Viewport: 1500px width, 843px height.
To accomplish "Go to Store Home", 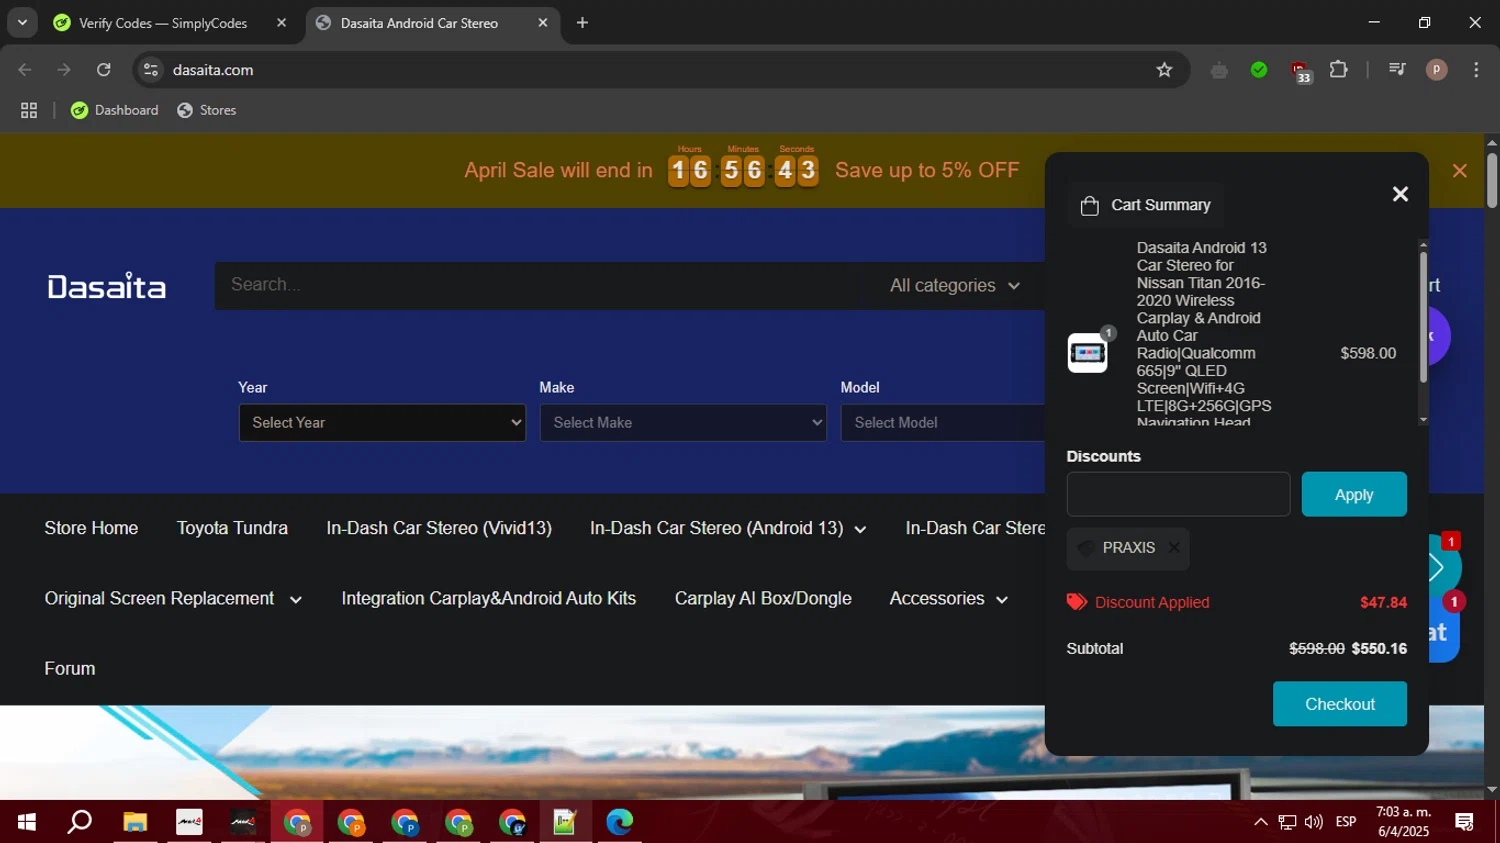I will pyautogui.click(x=91, y=528).
